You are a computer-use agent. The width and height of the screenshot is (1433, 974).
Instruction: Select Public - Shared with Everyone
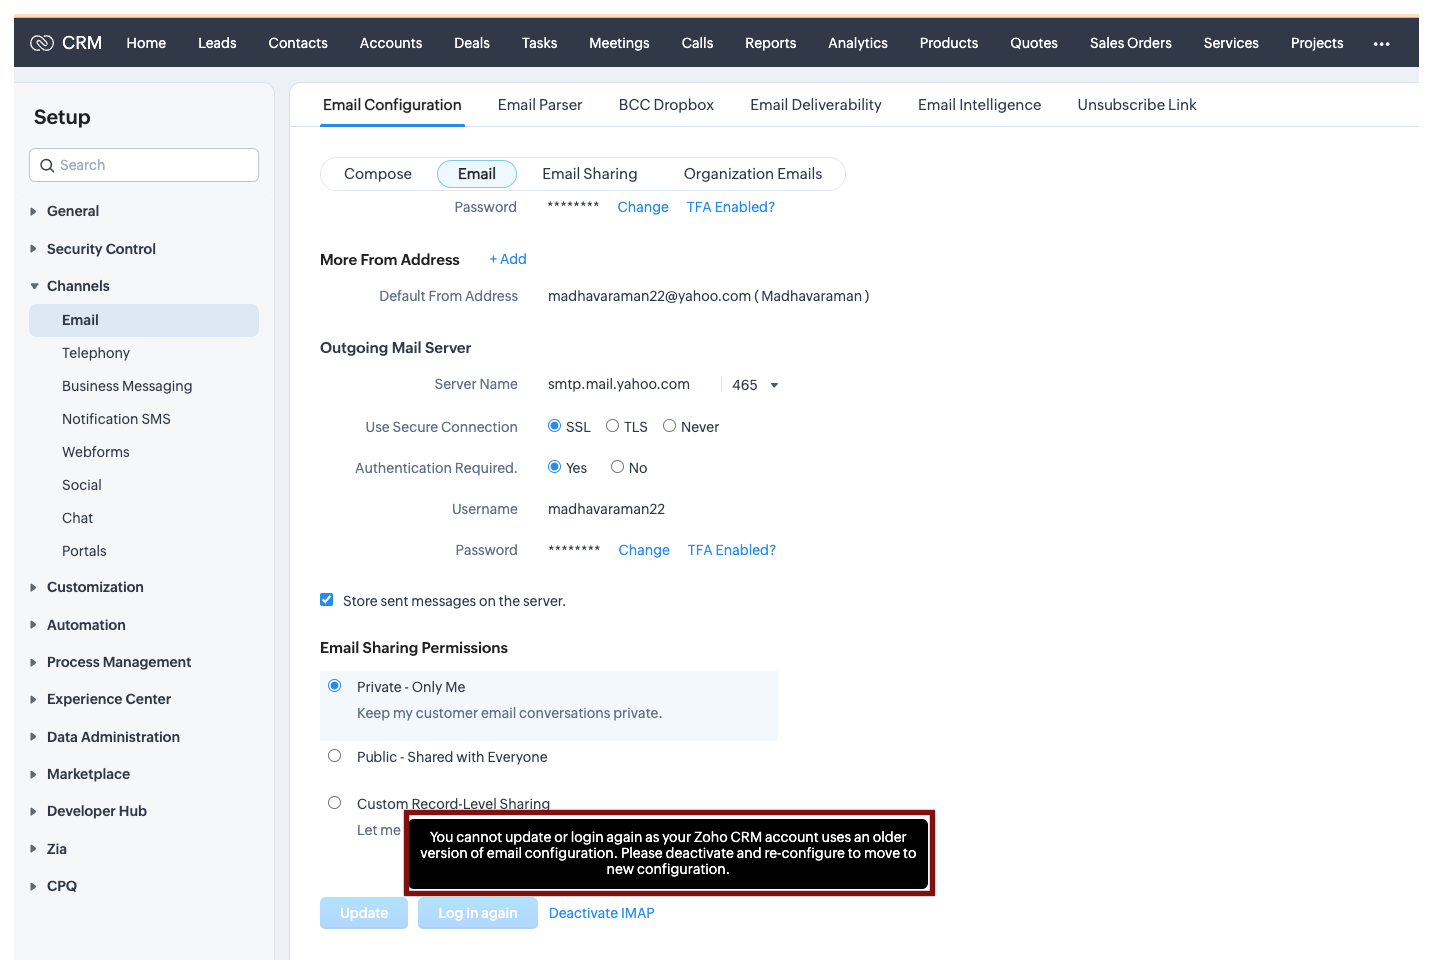coord(335,756)
